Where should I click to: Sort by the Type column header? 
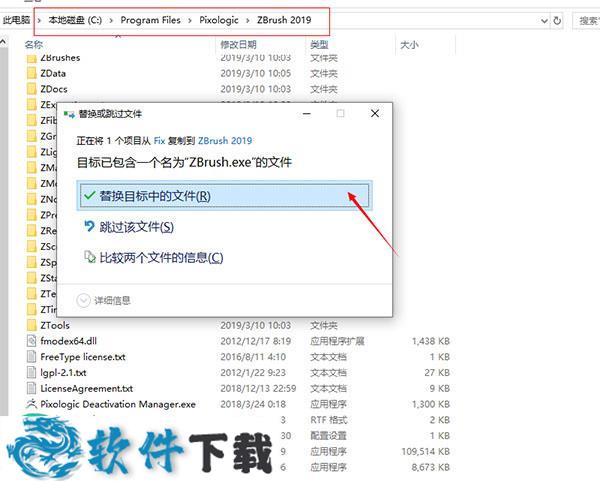320,44
